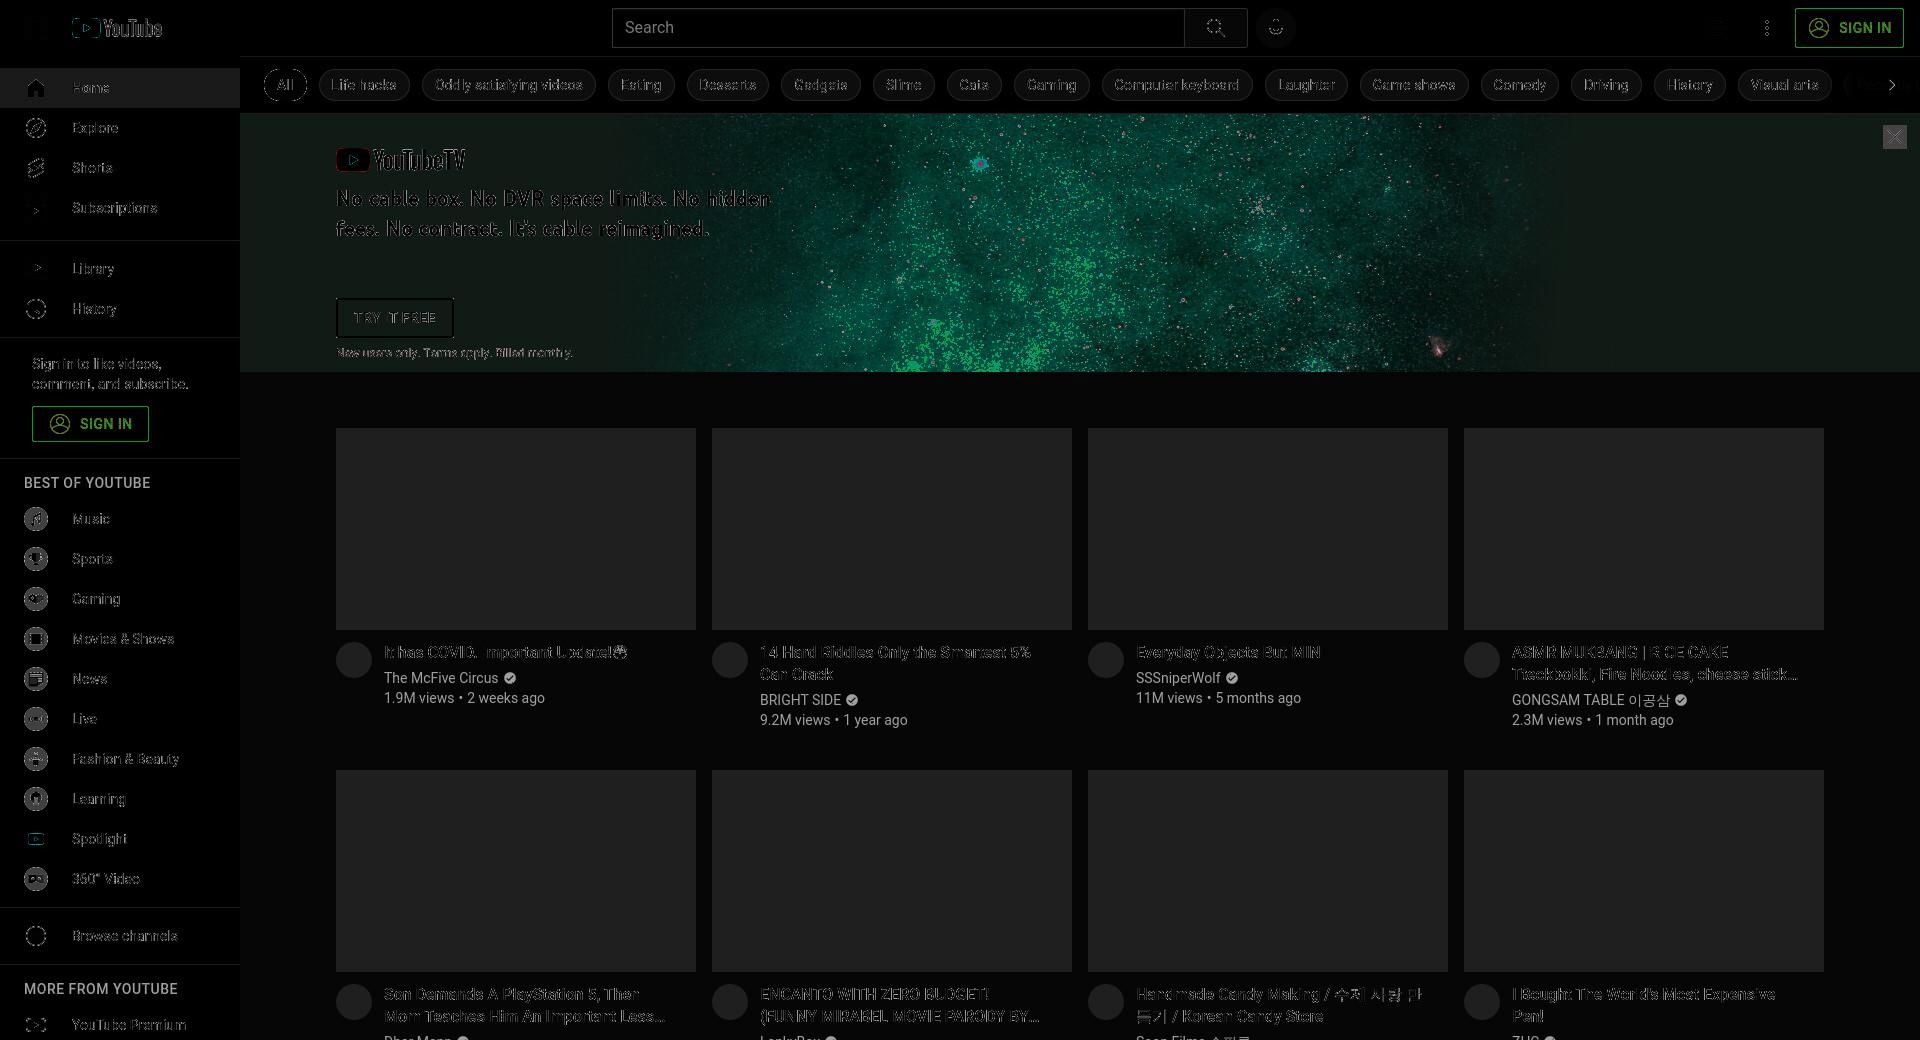Open Movies & Shows icon
1920x1040 pixels.
(36, 639)
